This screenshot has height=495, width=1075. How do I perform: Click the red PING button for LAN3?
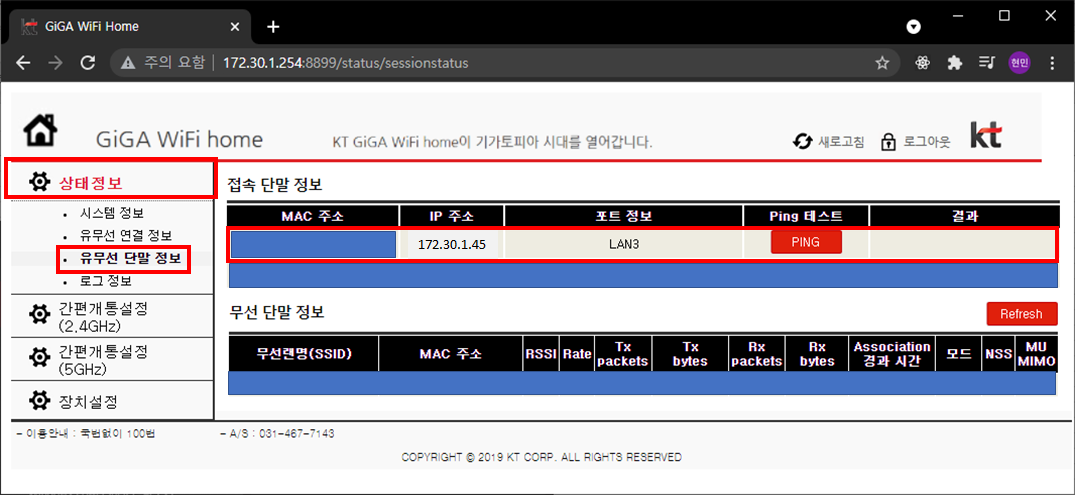tap(806, 242)
